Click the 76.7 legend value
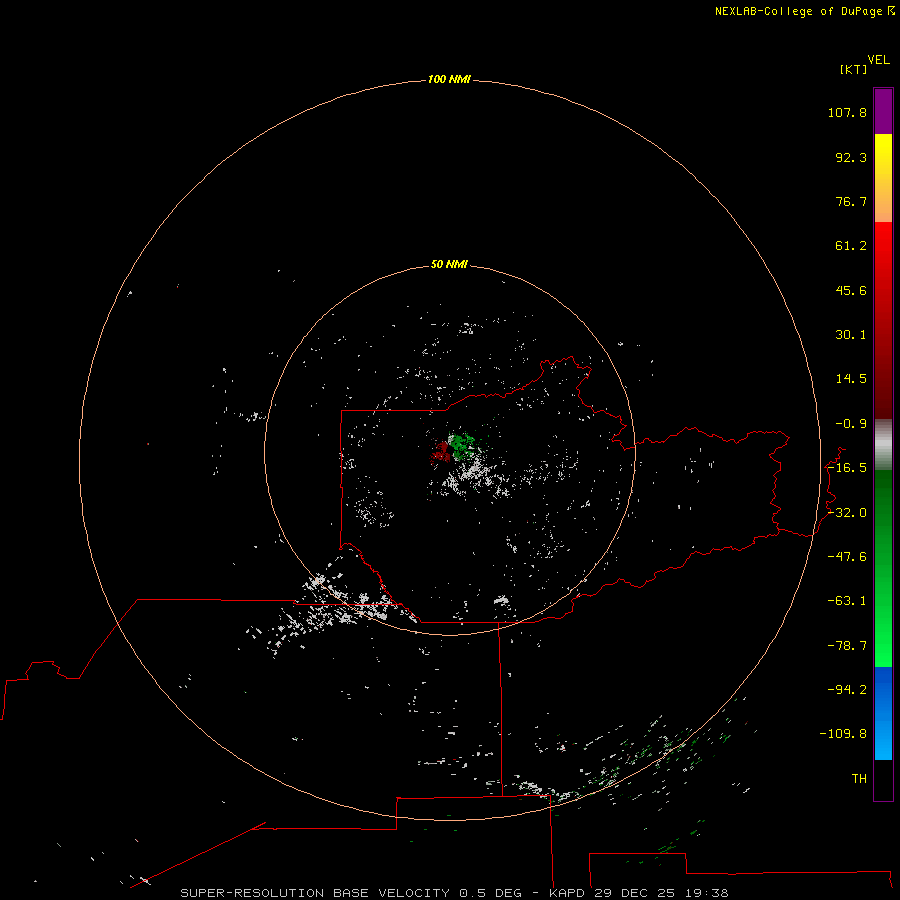 [x=851, y=201]
